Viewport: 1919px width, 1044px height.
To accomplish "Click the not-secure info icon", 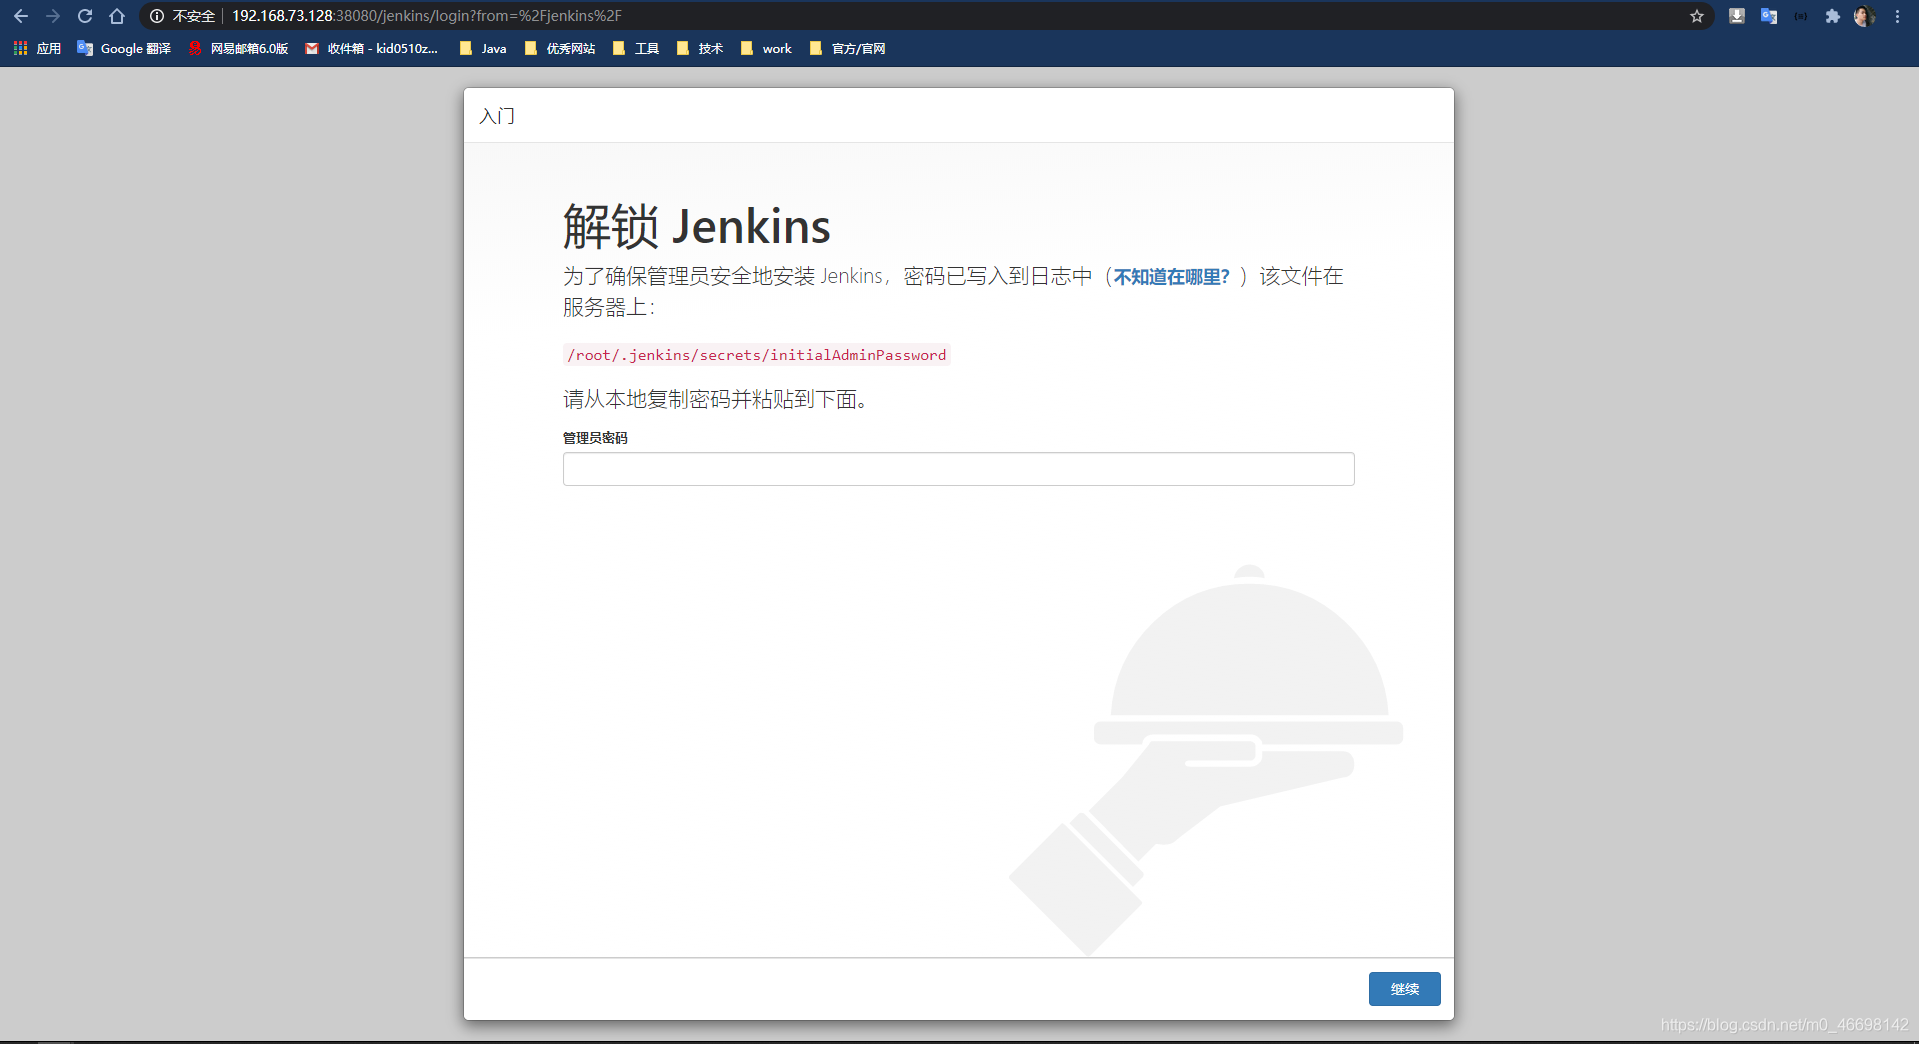I will 157,16.
